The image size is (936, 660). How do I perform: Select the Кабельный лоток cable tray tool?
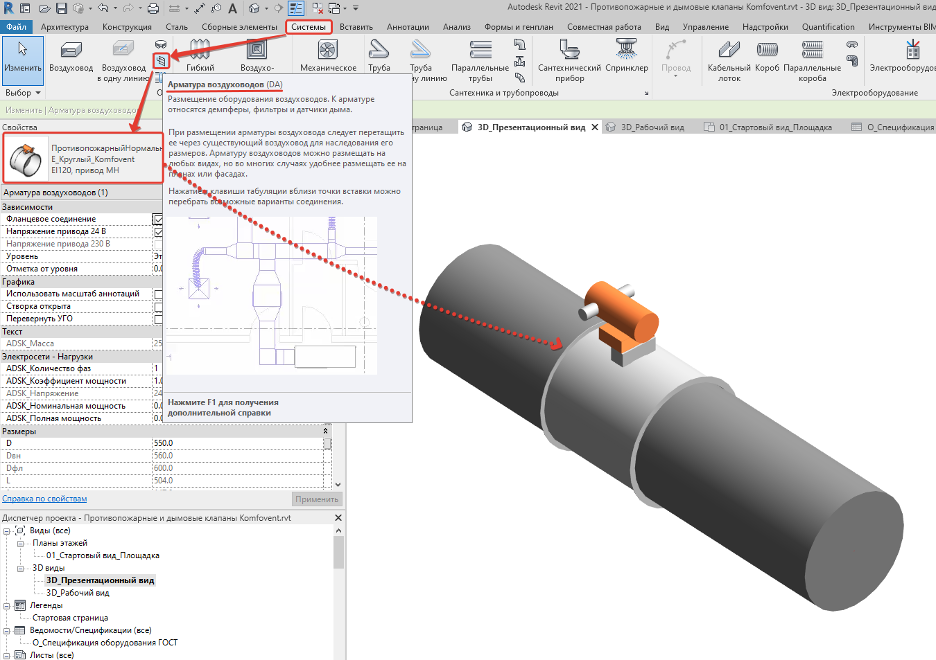tap(729, 61)
